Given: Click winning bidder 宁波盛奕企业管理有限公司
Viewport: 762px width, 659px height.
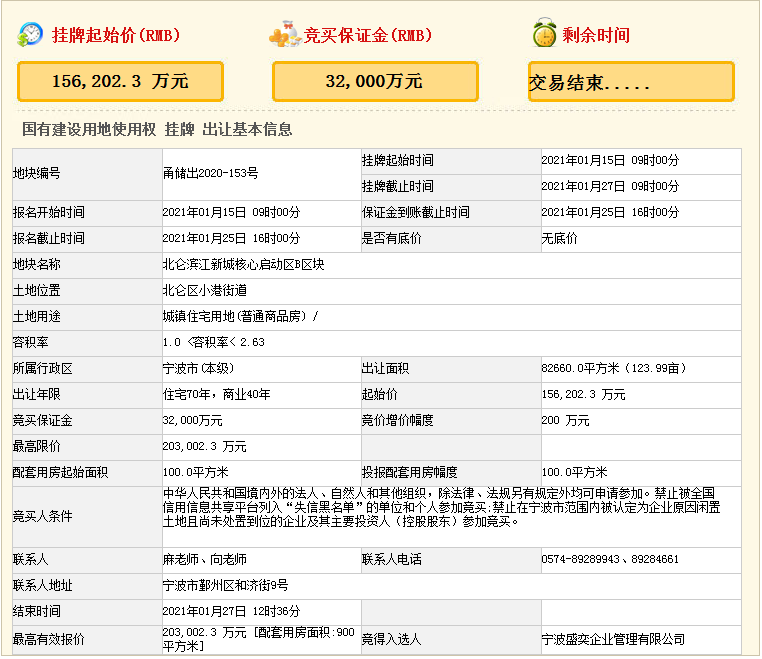Looking at the screenshot, I should 613,639.
